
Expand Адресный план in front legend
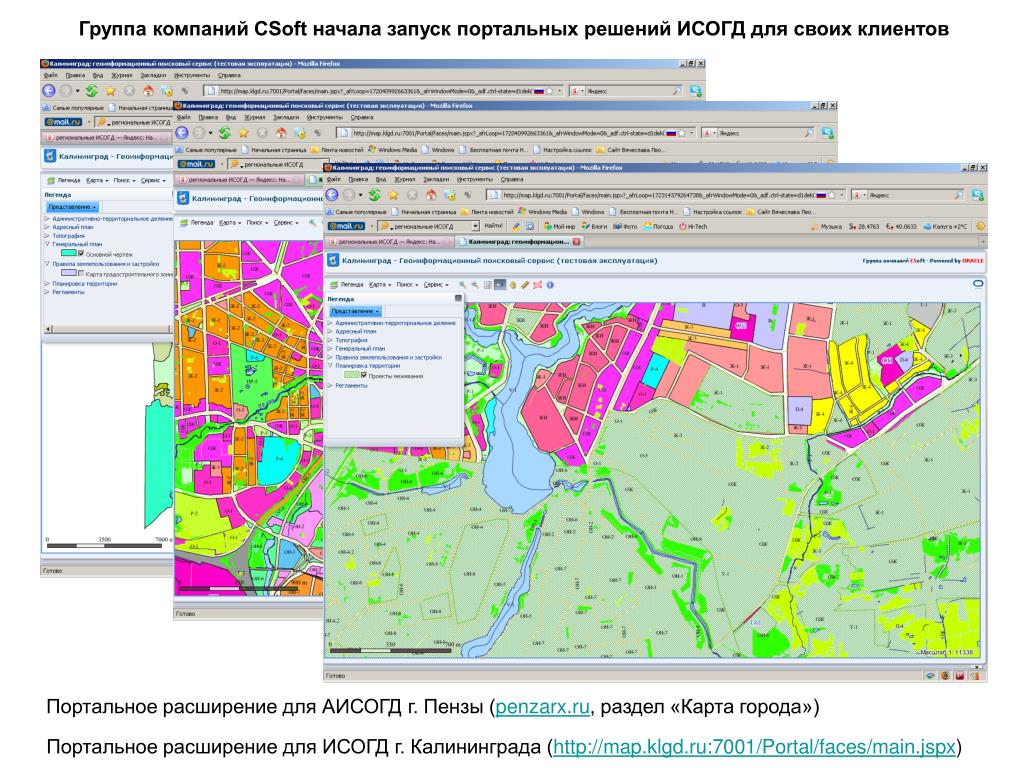pyautogui.click(x=330, y=332)
